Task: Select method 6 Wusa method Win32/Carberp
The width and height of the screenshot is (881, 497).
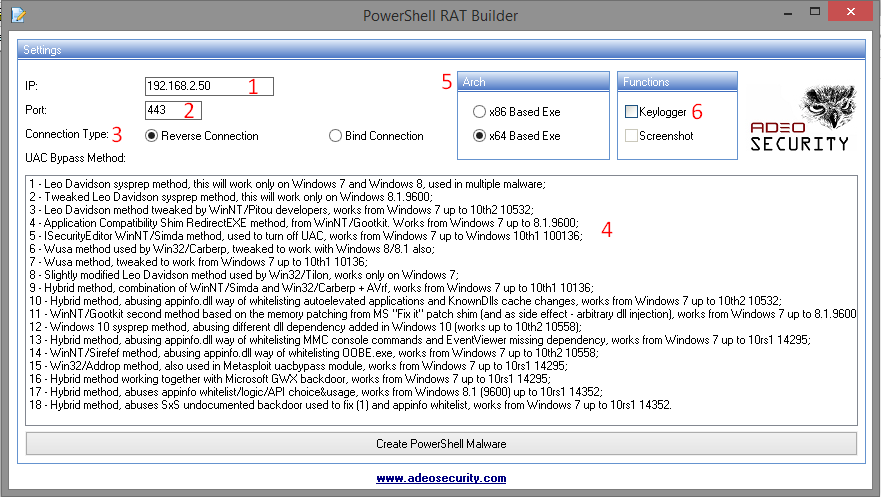Action: pyautogui.click(x=232, y=249)
